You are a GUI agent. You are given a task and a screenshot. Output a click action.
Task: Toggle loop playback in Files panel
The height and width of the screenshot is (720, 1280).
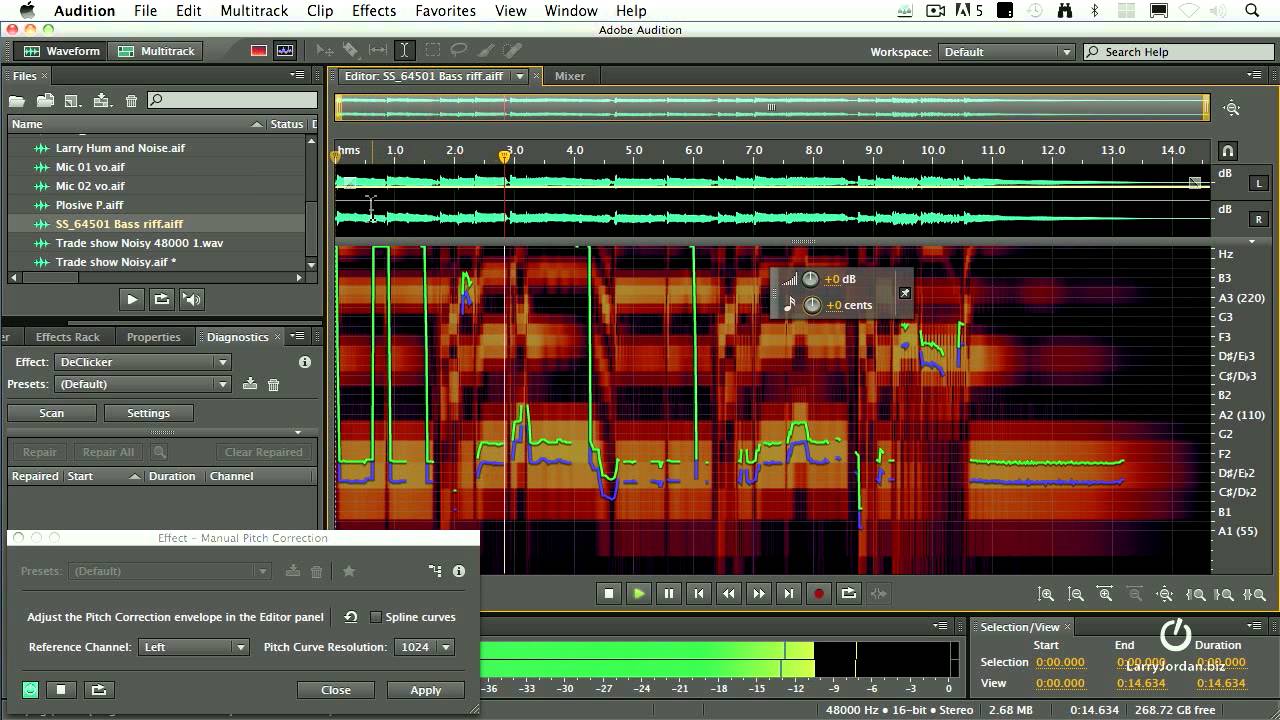161,299
